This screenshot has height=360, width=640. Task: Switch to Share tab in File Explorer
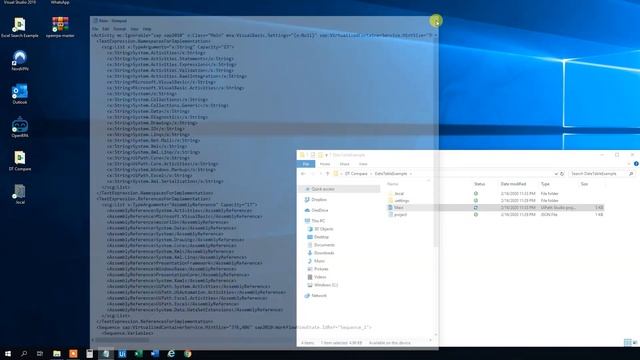coord(344,164)
